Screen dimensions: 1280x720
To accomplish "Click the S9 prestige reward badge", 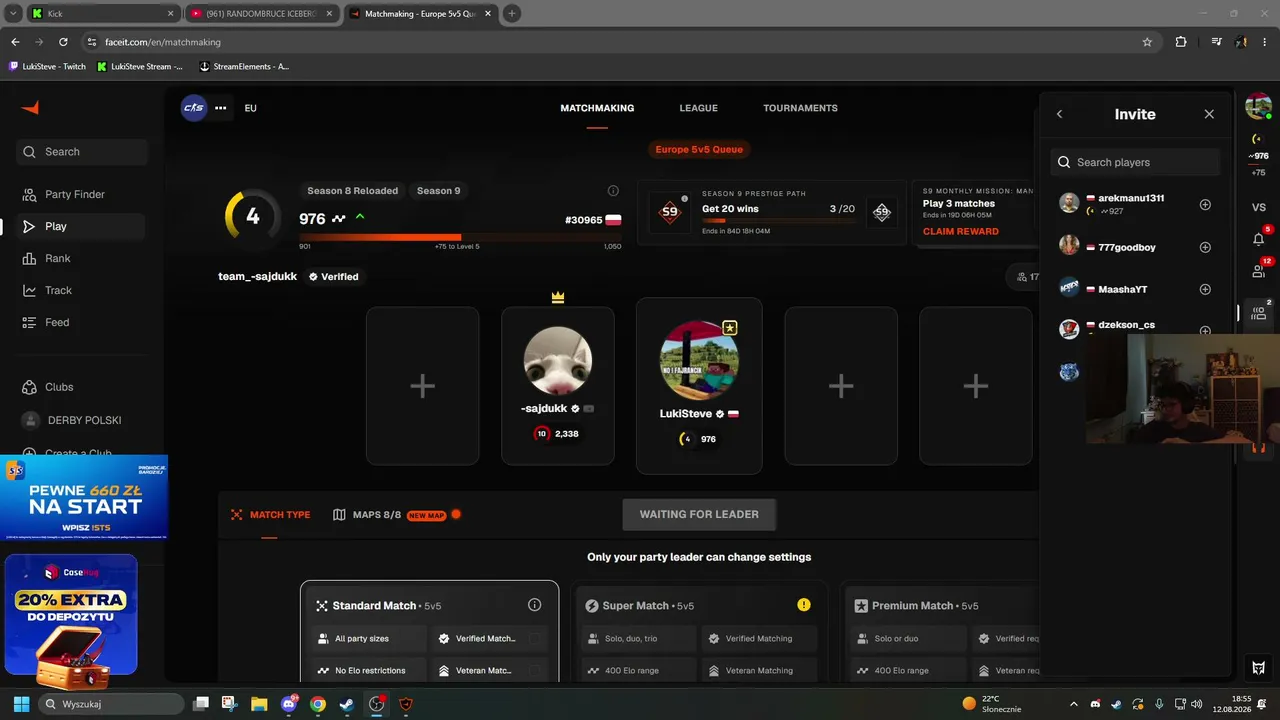I will click(882, 212).
